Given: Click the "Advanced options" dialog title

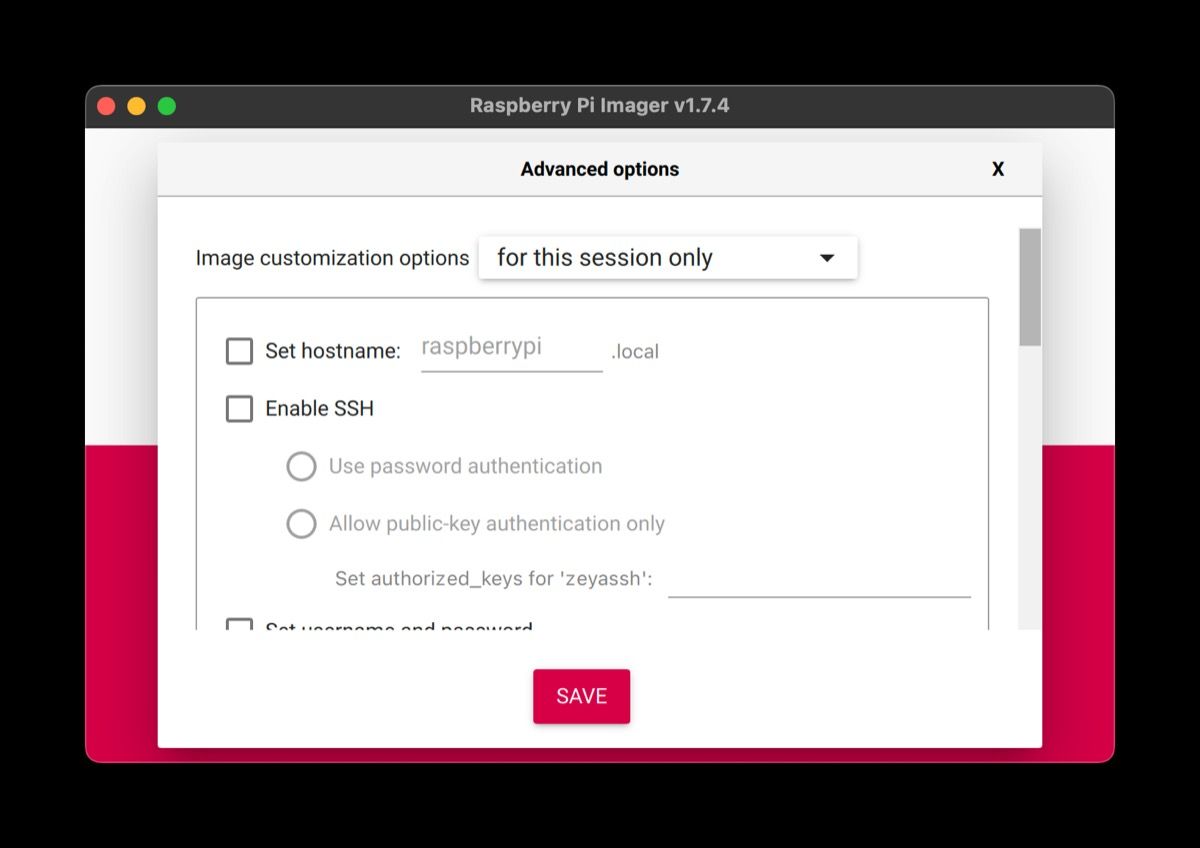Looking at the screenshot, I should 599,169.
